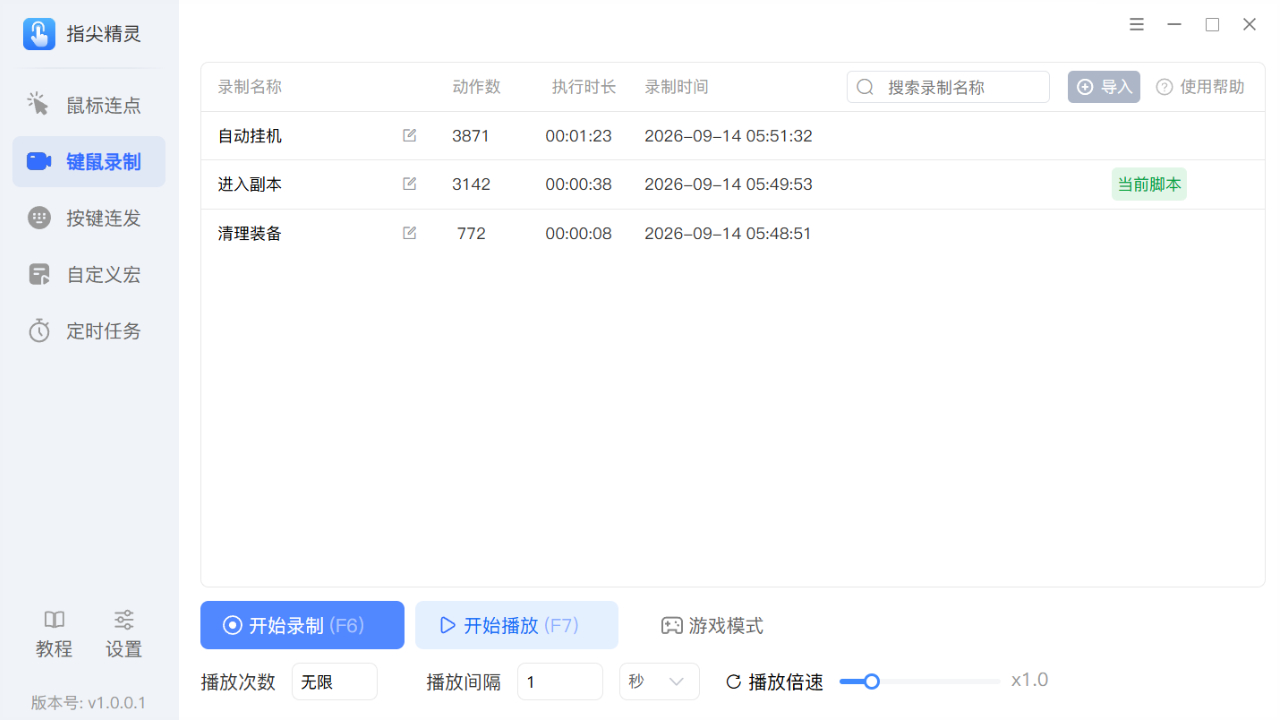The height and width of the screenshot is (720, 1280).
Task: Start recording with 开始录制 (F6)
Action: pyautogui.click(x=302, y=625)
